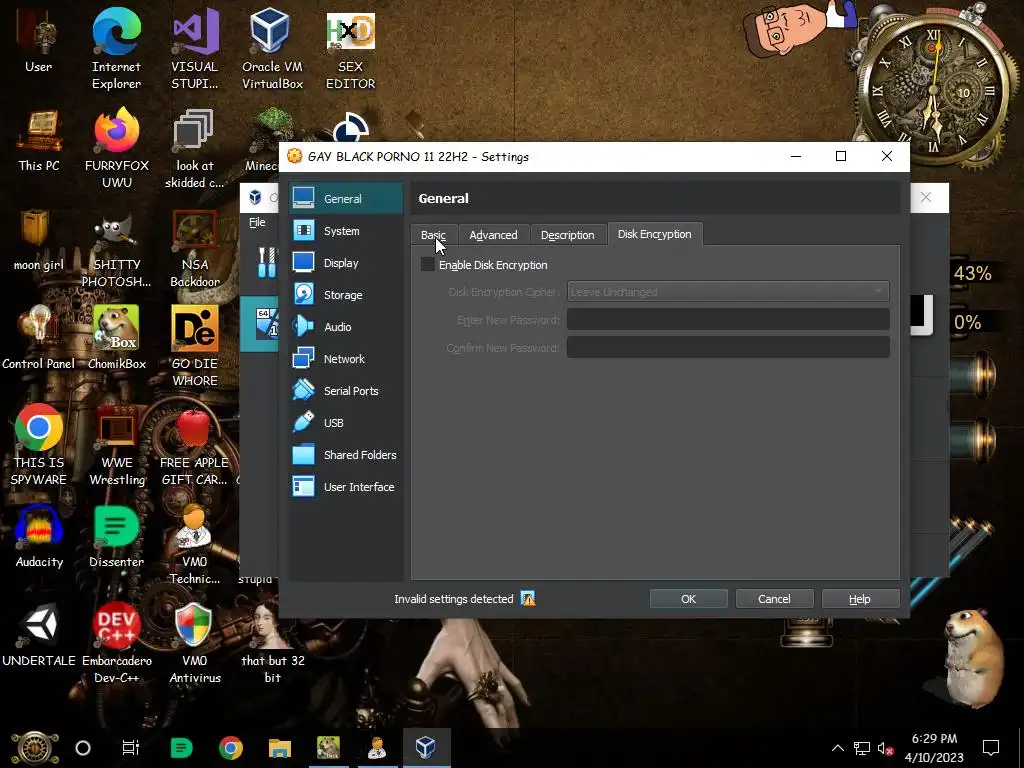Enable Disk Encryption checkbox
1024x768 pixels.
pyautogui.click(x=428, y=264)
